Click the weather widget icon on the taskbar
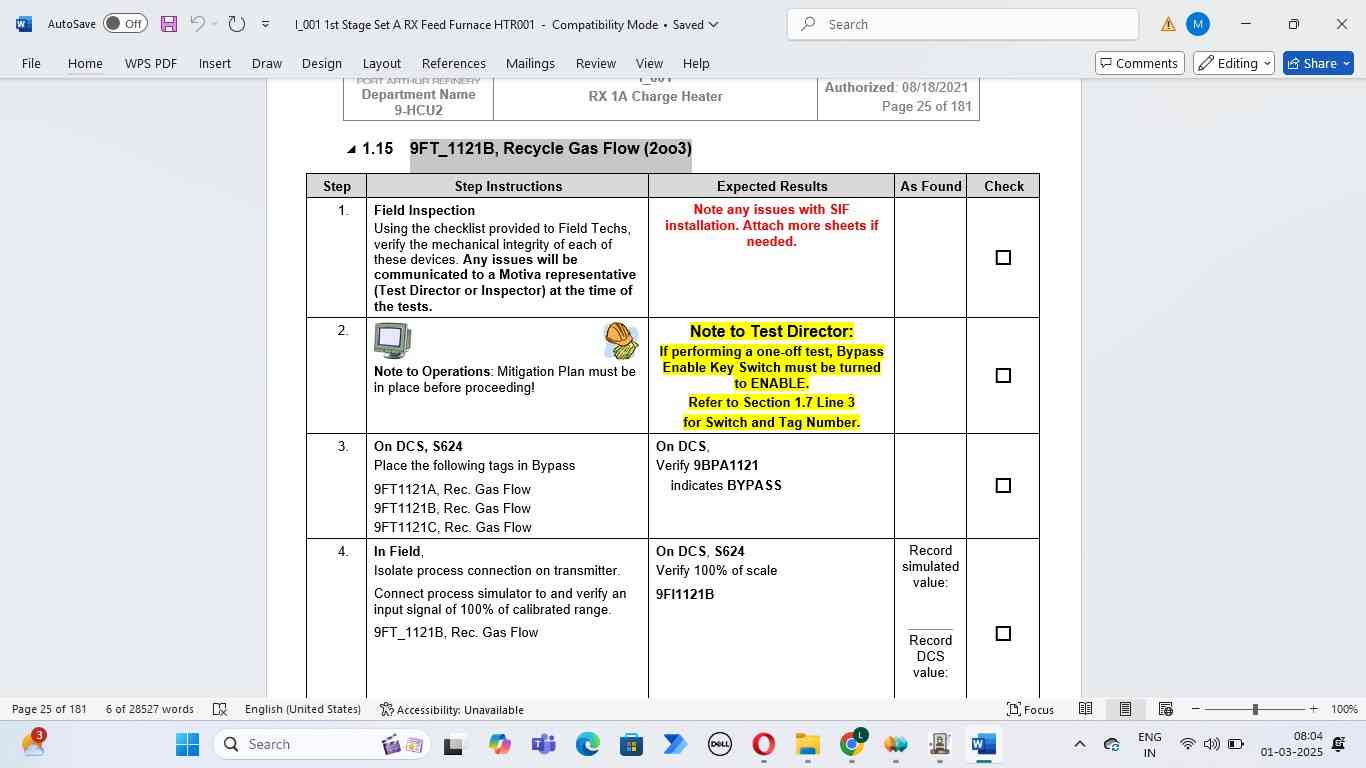Image resolution: width=1366 pixels, height=768 pixels. (33, 743)
